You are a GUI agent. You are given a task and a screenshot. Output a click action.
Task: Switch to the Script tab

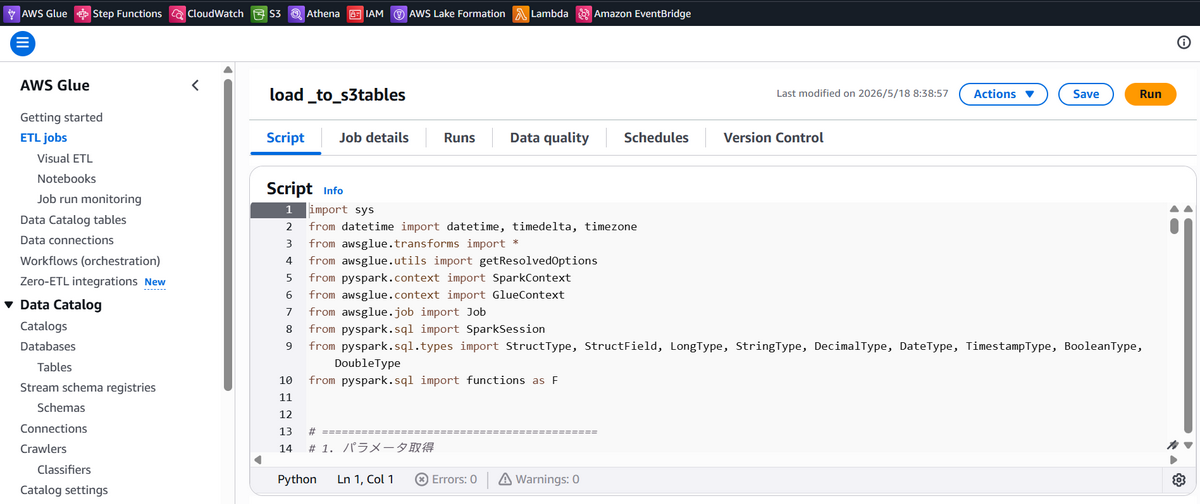coord(285,138)
